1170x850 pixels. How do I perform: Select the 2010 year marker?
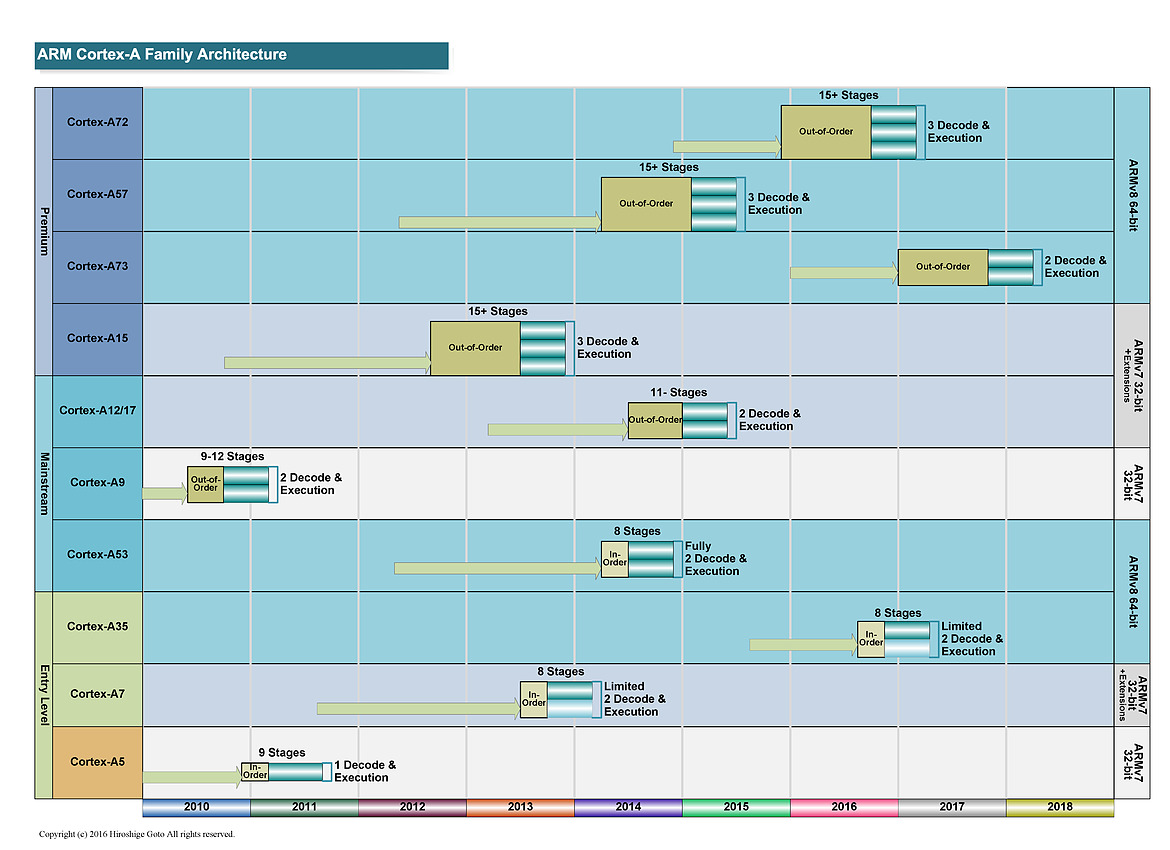(x=196, y=807)
